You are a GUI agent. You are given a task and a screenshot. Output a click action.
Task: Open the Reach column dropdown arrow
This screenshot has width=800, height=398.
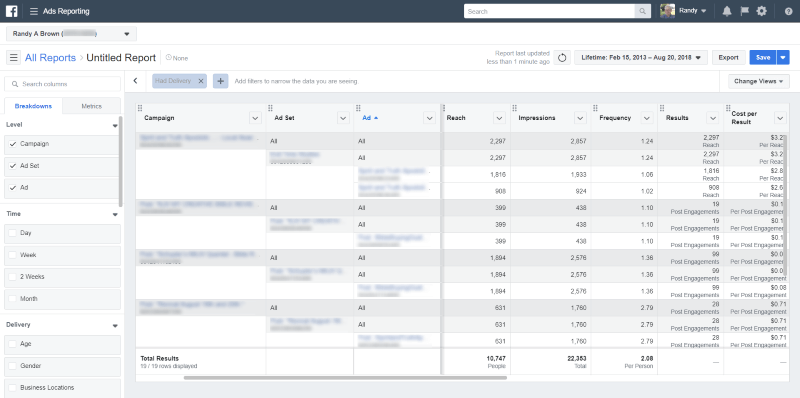499,118
